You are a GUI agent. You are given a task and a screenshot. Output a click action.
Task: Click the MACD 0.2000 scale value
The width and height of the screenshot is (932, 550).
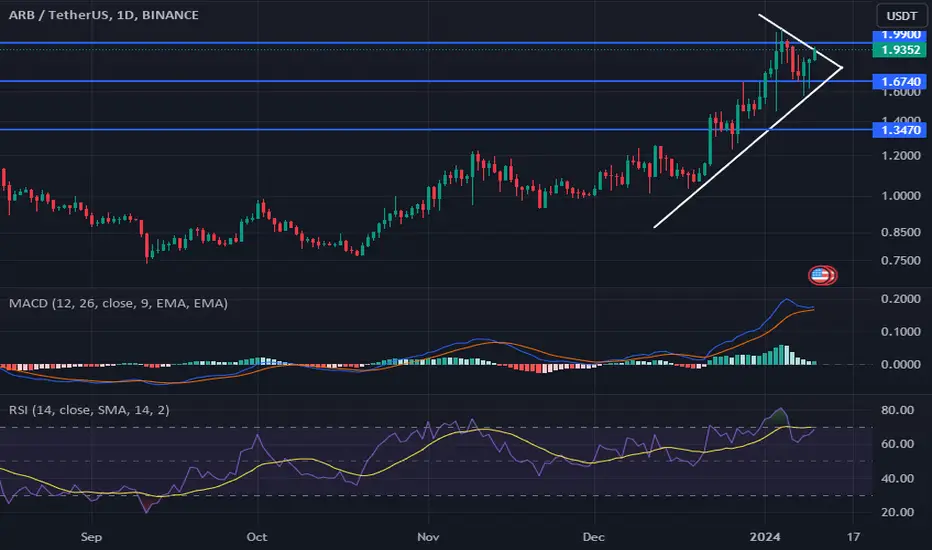pos(901,299)
